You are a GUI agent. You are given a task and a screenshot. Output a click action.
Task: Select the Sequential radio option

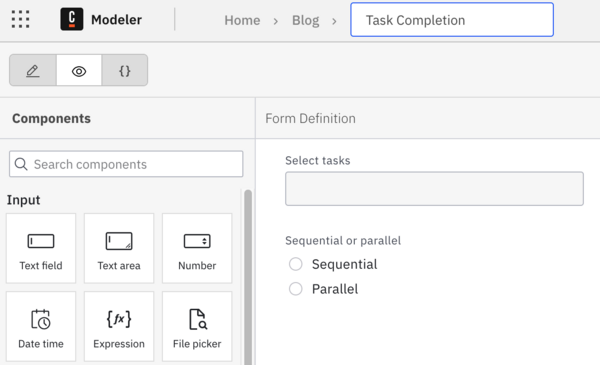pos(295,264)
